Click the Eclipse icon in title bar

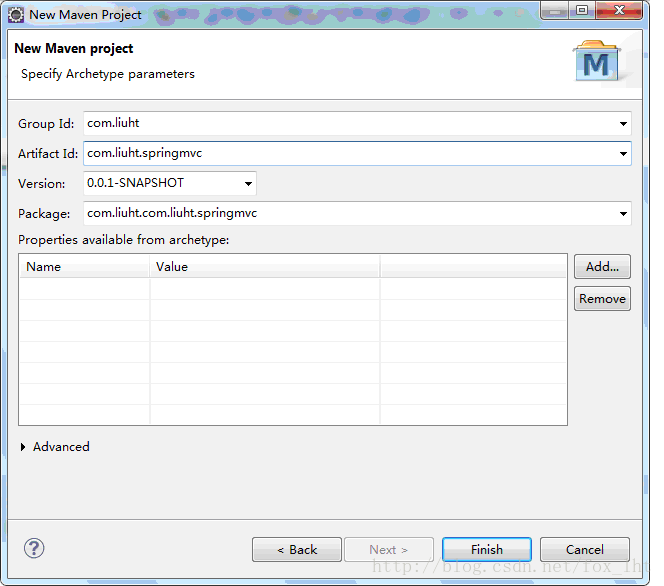point(16,15)
